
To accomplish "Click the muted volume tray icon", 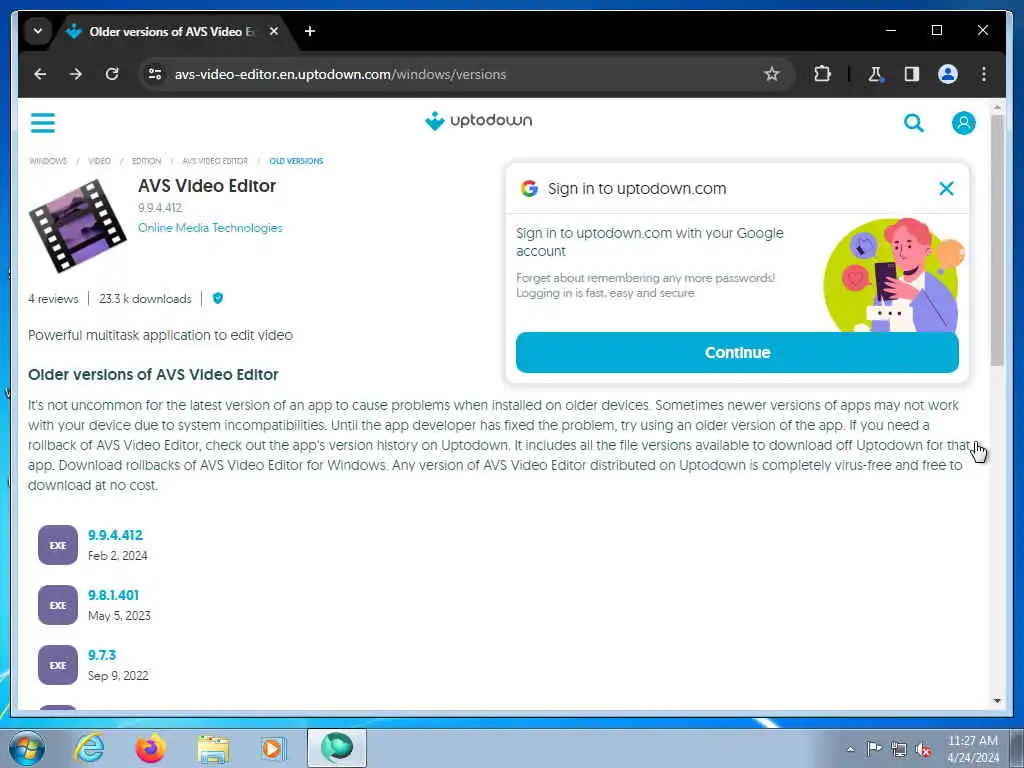I will (x=923, y=750).
